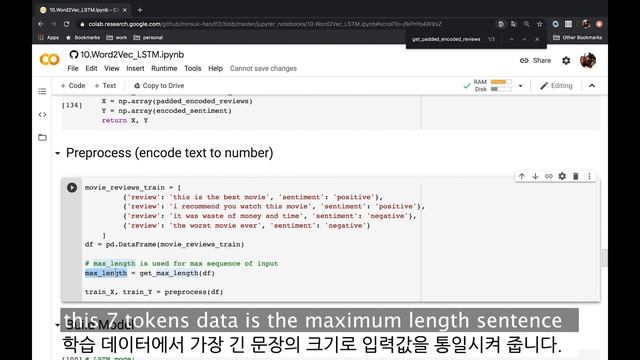Image resolution: width=640 pixels, height=360 pixels.
Task: Open the Edit menu
Action: coord(91,69)
